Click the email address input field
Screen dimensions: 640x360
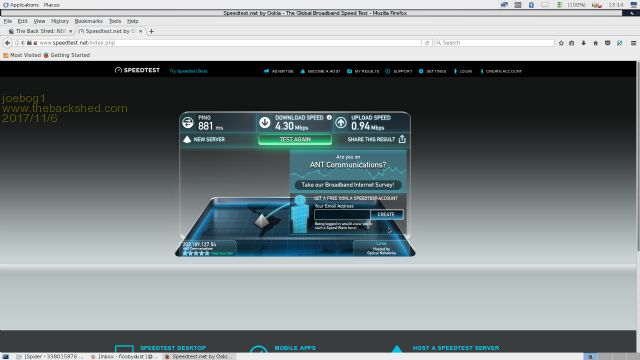342,214
